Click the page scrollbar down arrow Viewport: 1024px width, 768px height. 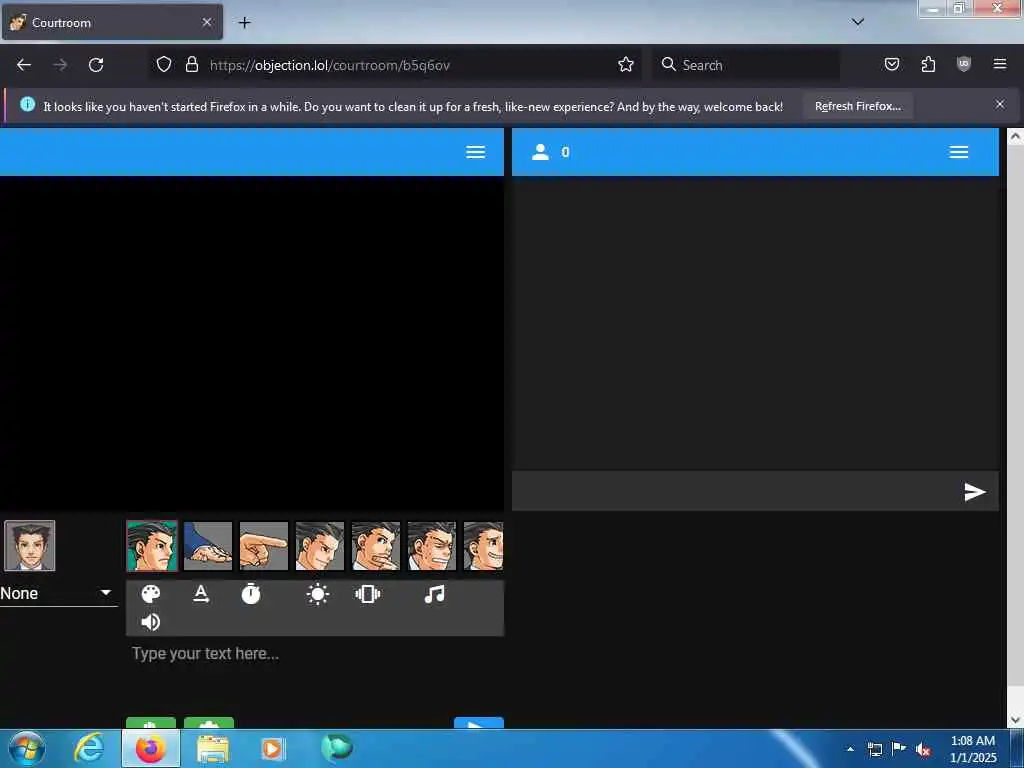pos(1016,720)
